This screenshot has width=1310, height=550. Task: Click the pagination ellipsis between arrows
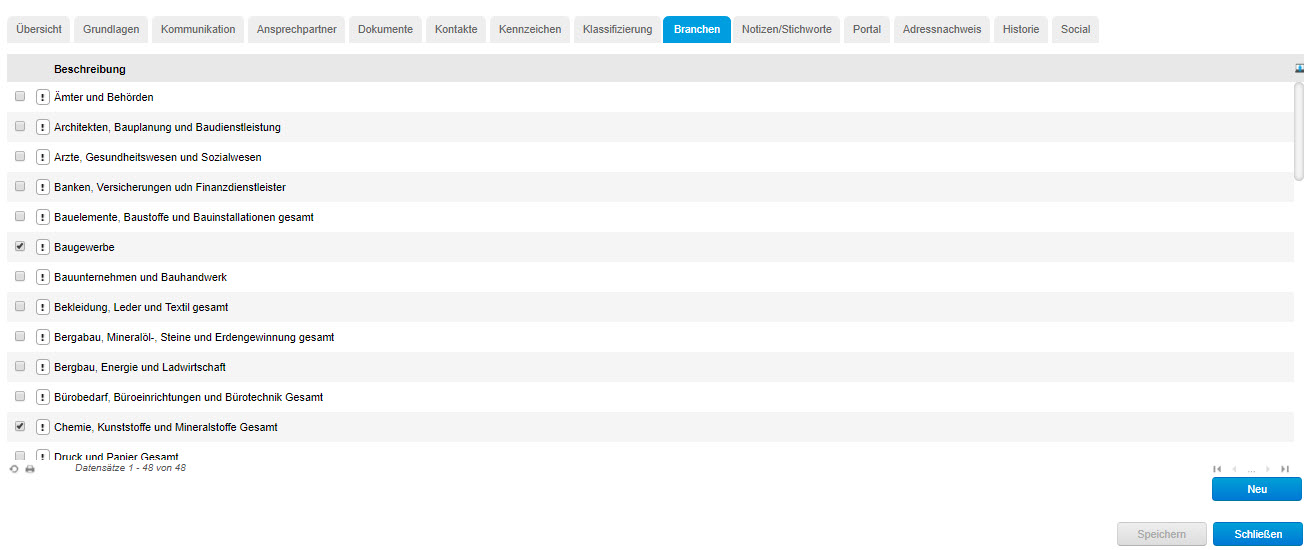click(x=1251, y=469)
